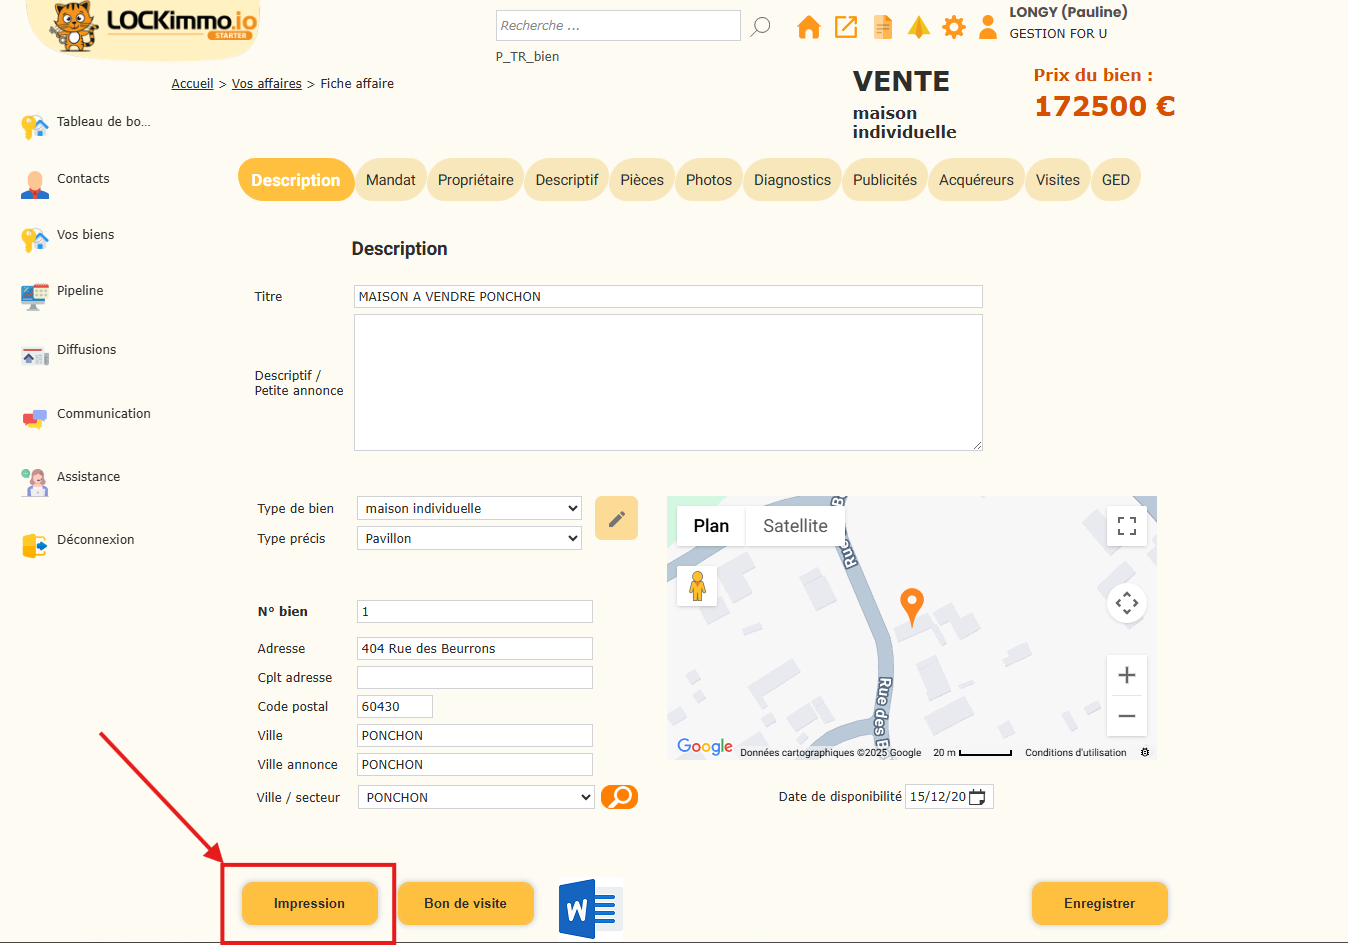Viewport: 1348px width, 945px height.
Task: Open the Type de bien dropdown
Action: click(x=469, y=508)
